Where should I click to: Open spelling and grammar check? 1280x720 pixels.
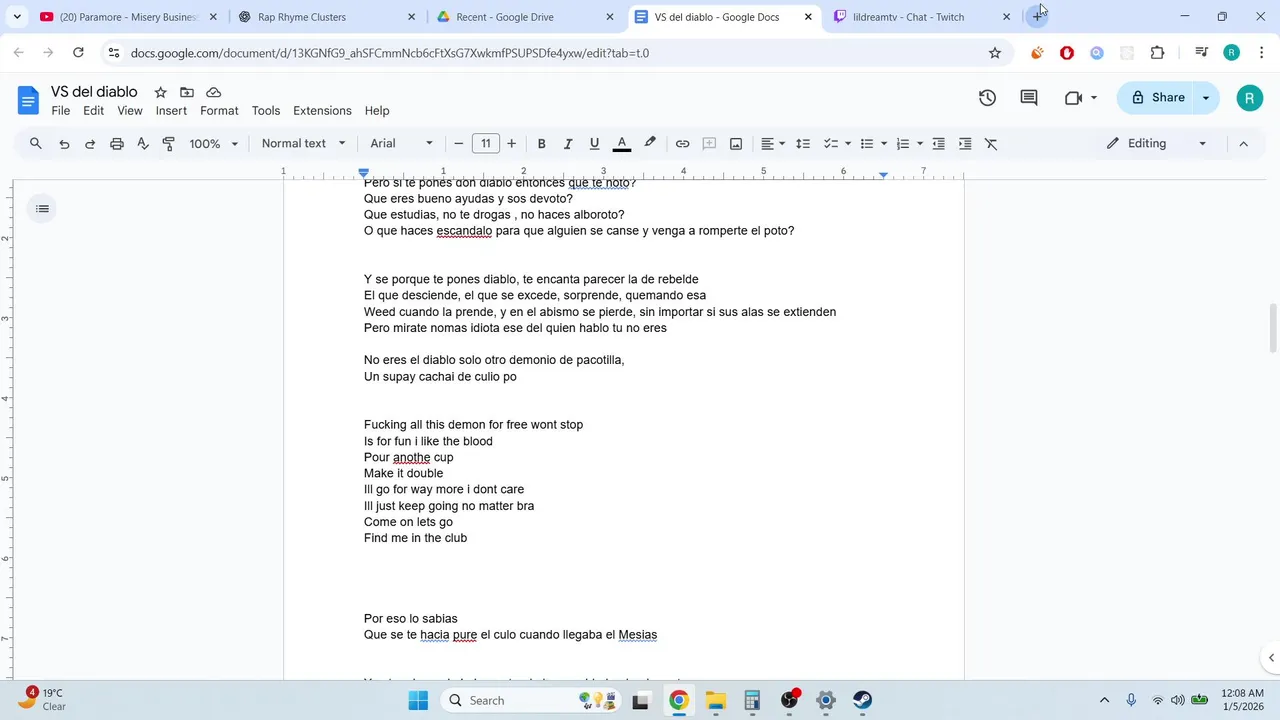(143, 144)
